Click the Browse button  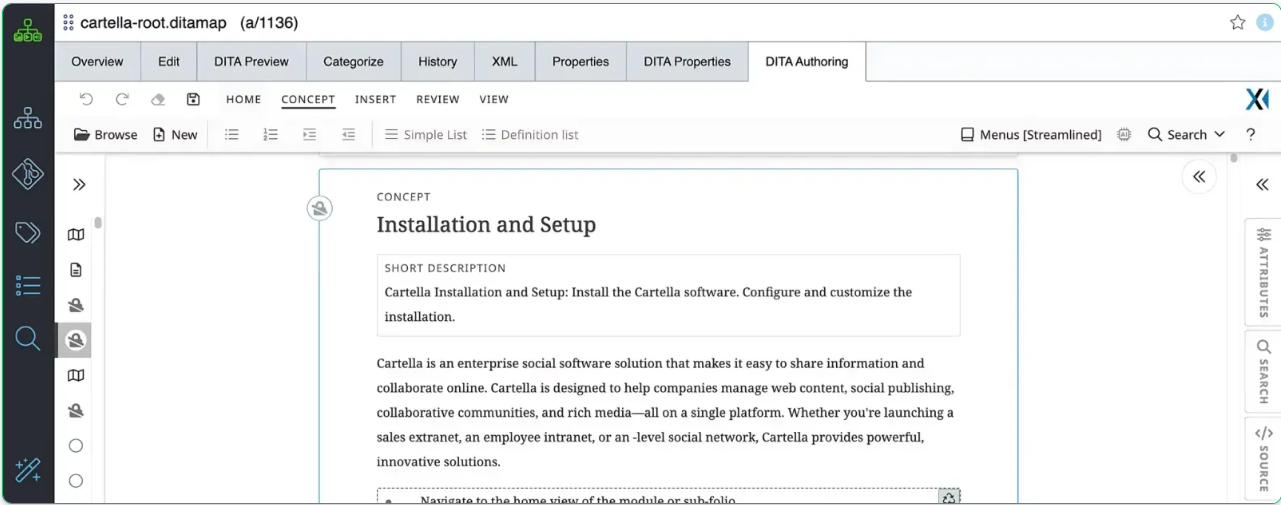tap(106, 135)
